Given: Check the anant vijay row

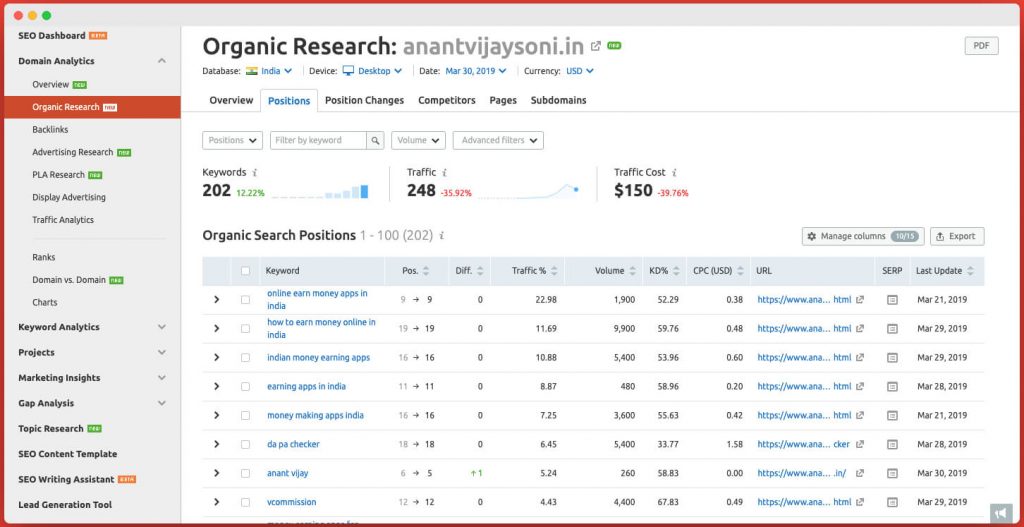Looking at the screenshot, I should click(x=246, y=473).
